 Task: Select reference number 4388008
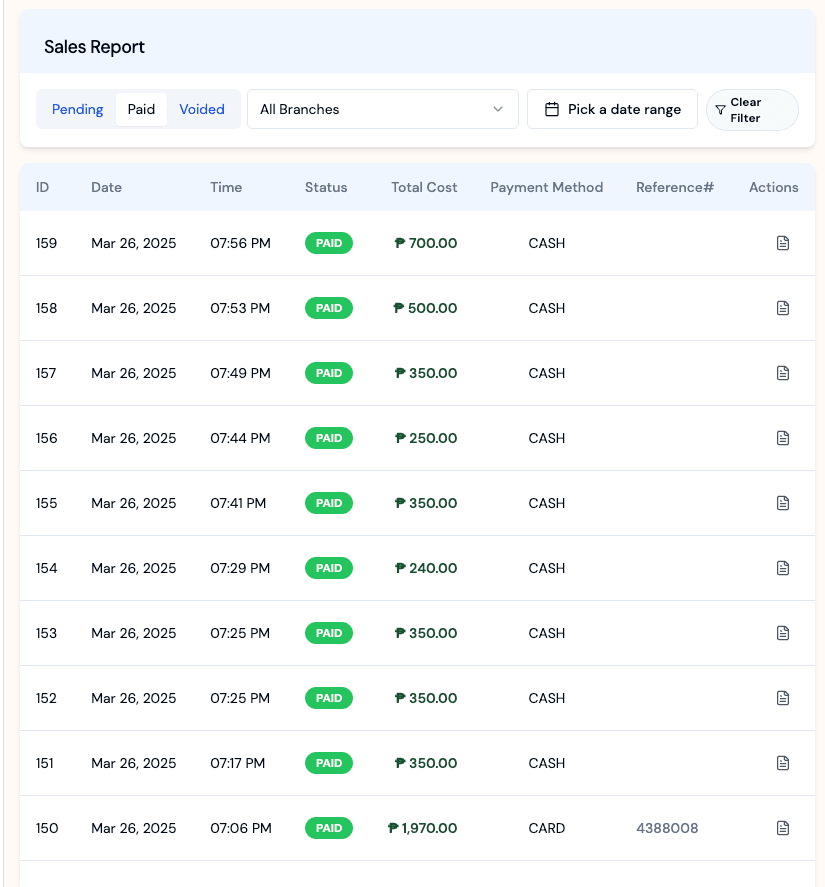[667, 828]
